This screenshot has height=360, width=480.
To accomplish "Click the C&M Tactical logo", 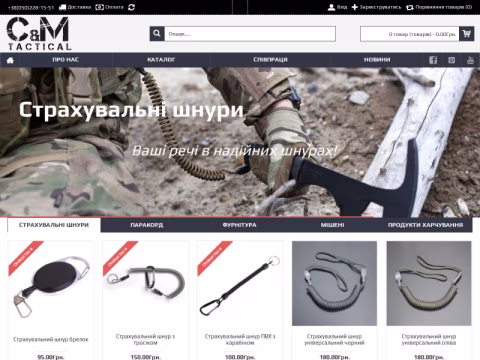I will point(38,34).
